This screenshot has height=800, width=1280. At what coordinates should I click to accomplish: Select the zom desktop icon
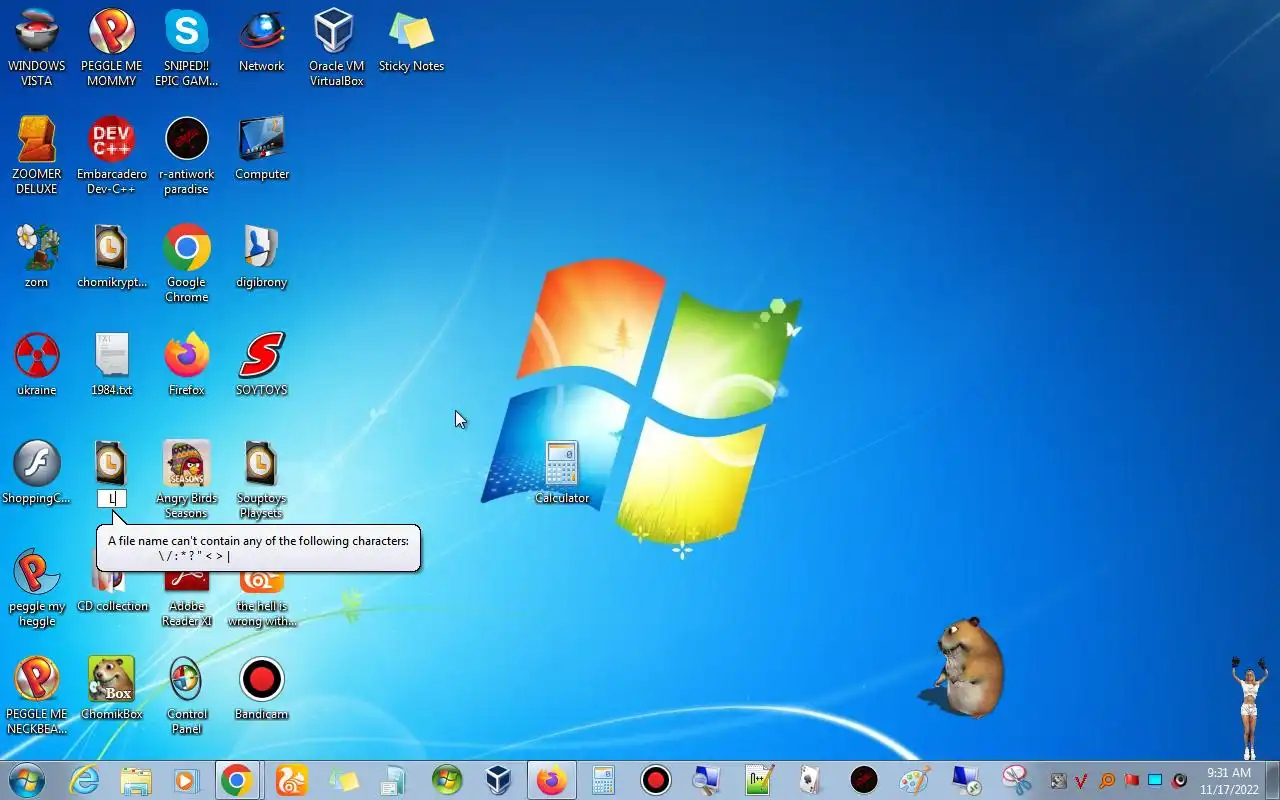[x=37, y=257]
